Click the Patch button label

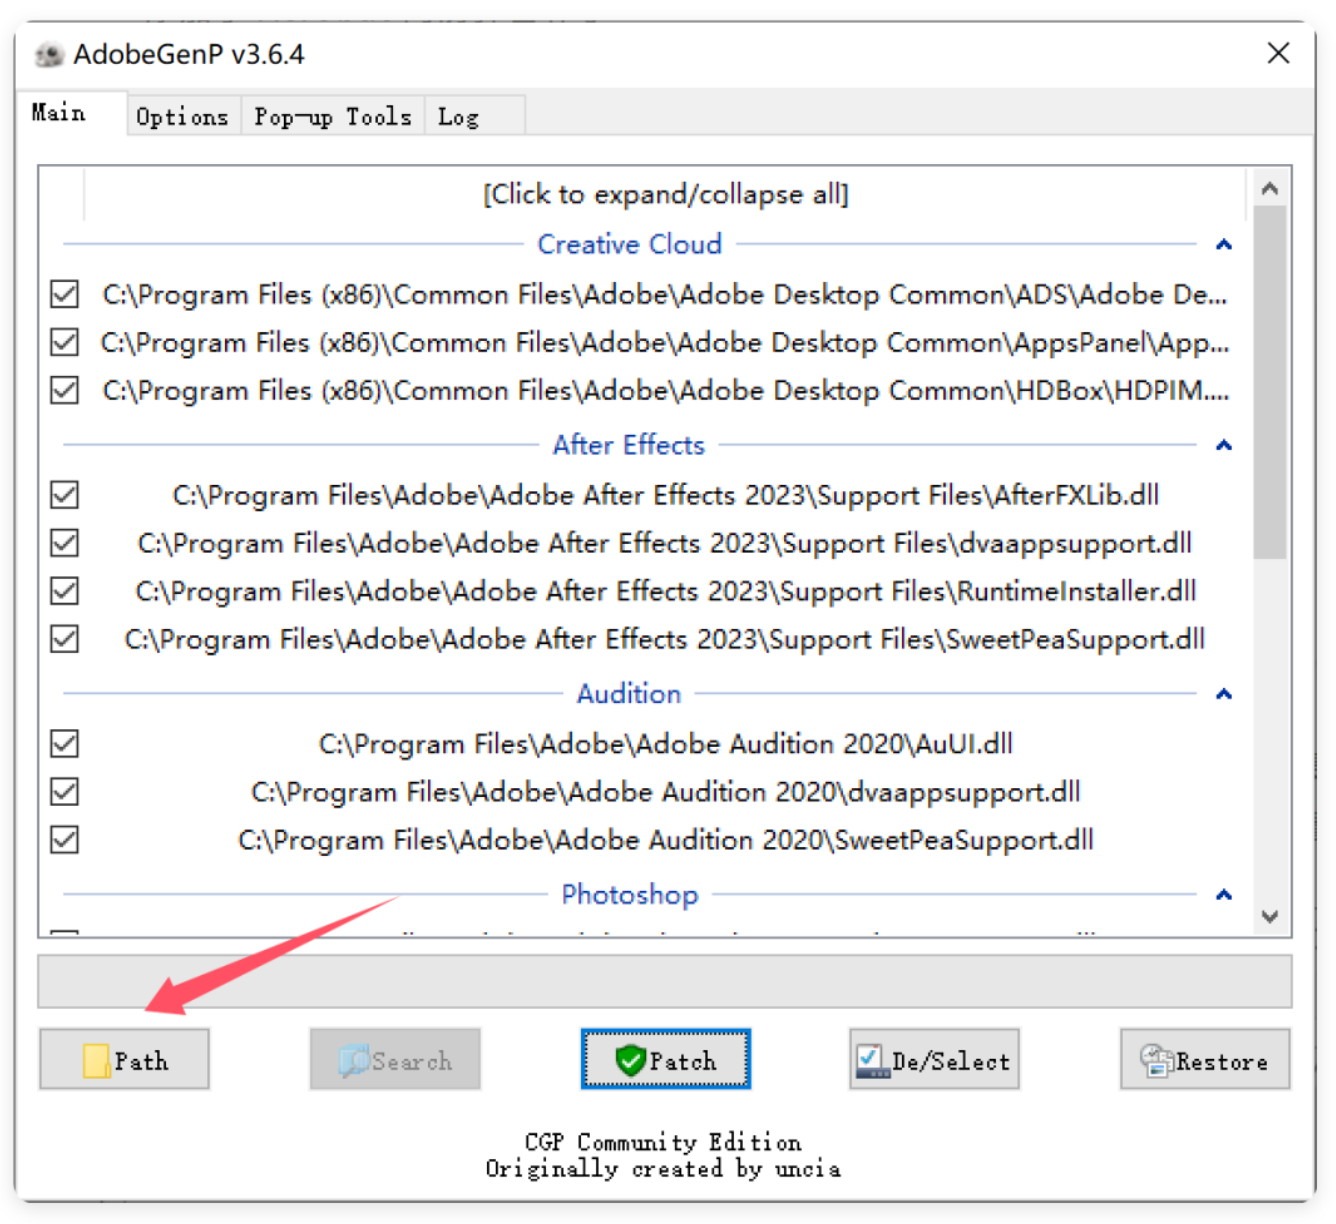click(683, 1061)
